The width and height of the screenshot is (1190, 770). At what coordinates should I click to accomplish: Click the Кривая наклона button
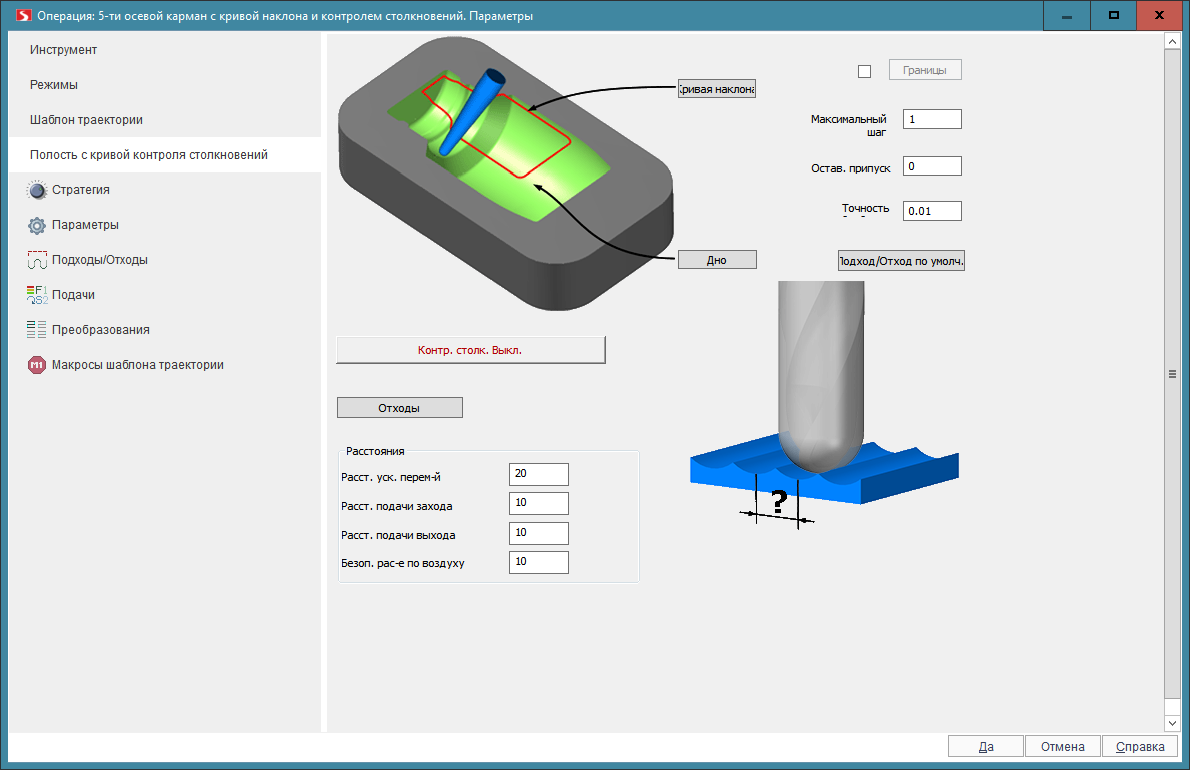point(716,89)
